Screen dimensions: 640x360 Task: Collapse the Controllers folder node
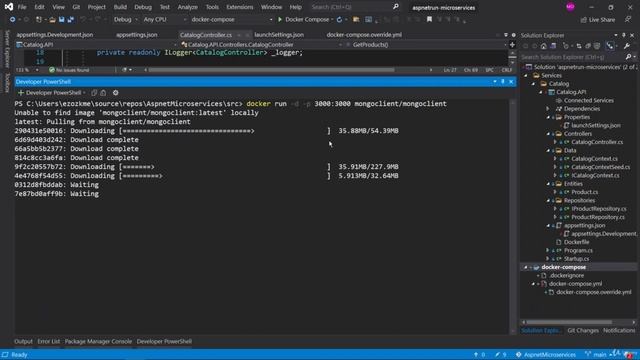point(548,134)
